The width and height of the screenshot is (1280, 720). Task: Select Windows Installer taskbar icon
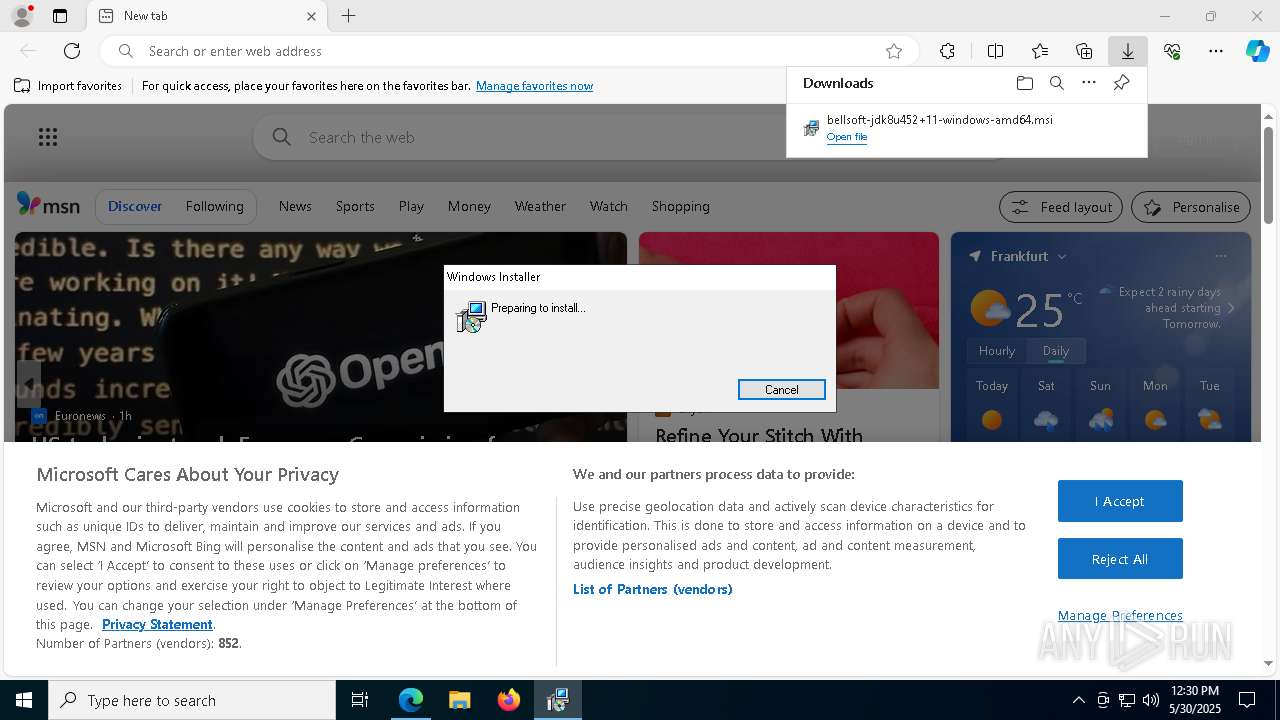[557, 700]
